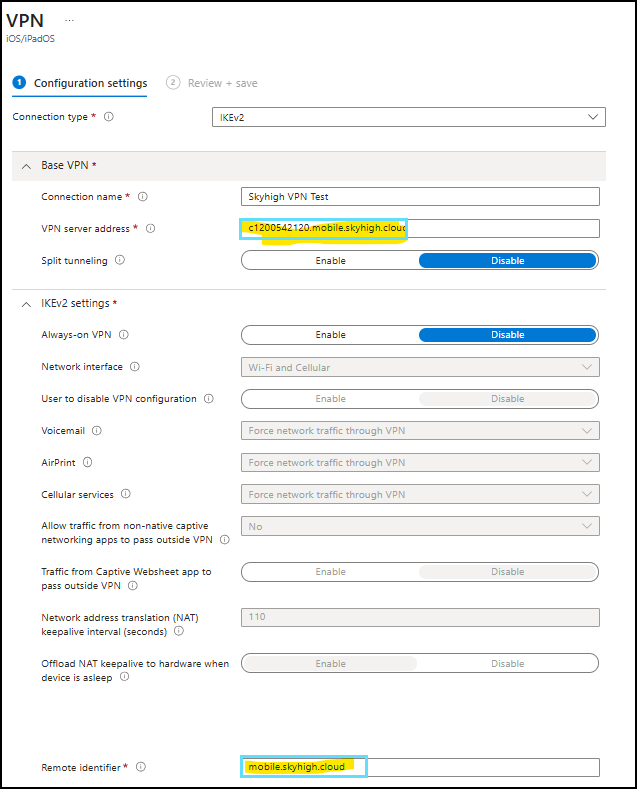
Task: Click the Remote identifier input field
Action: pos(420,767)
